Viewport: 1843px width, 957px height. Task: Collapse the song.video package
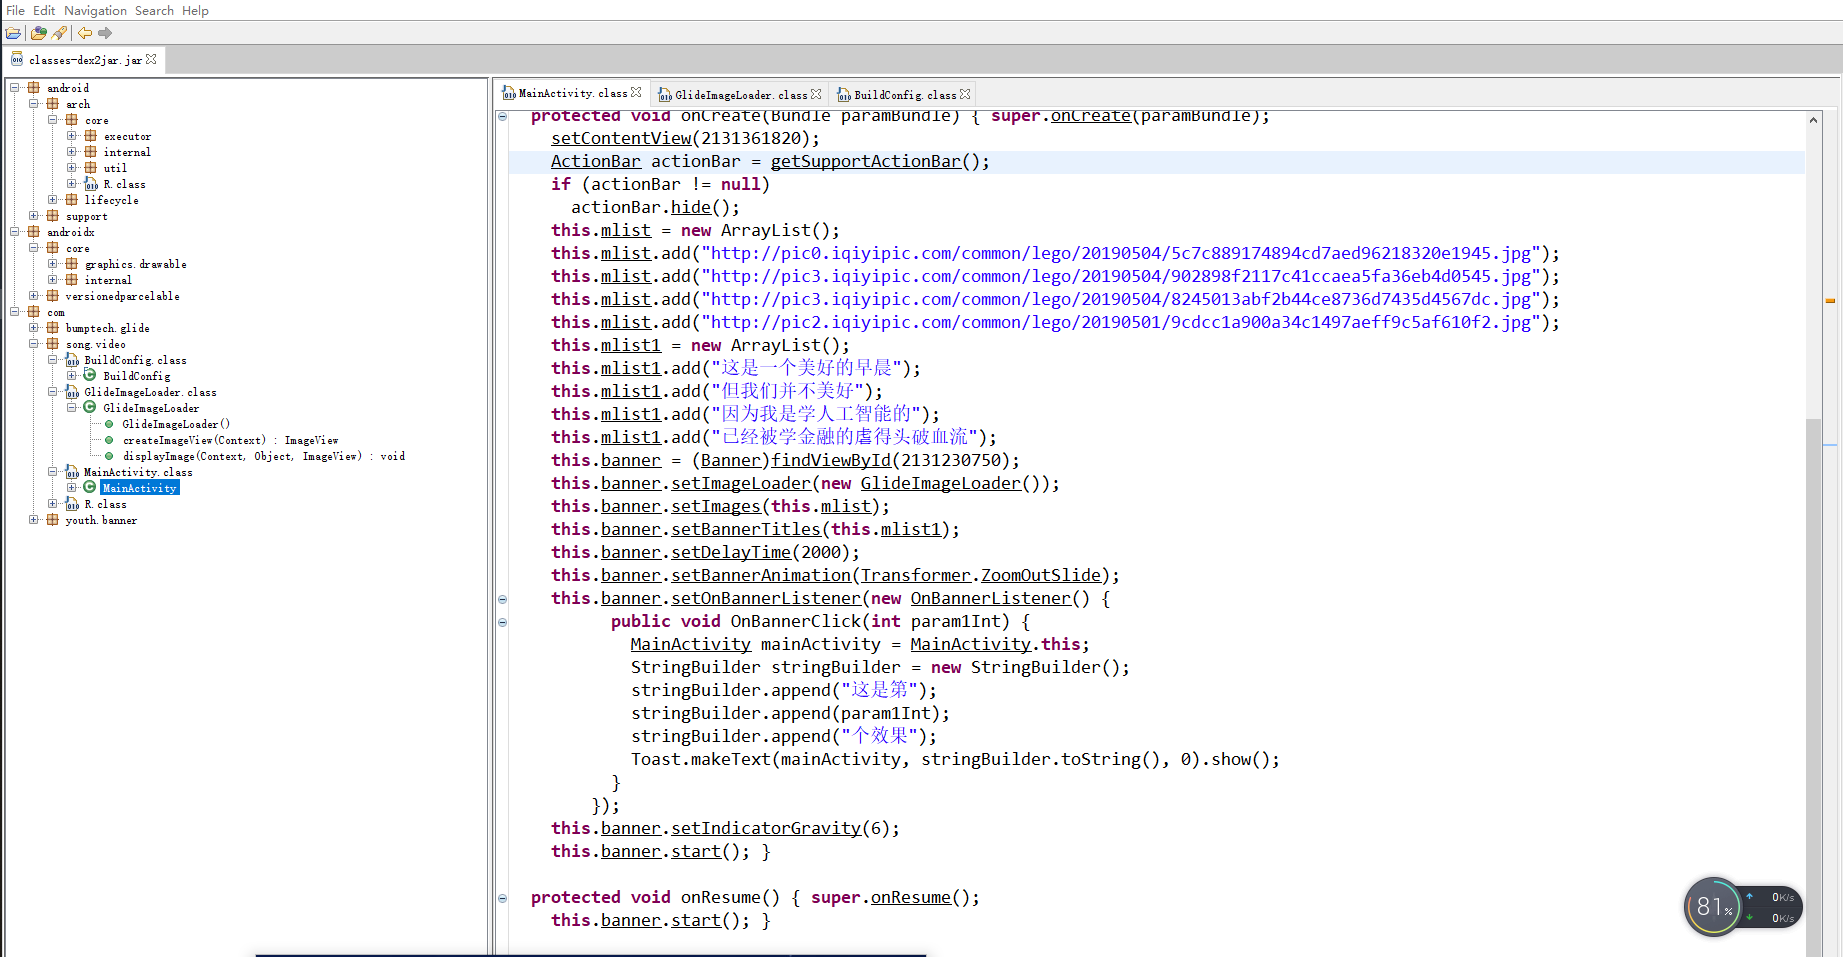pyautogui.click(x=34, y=344)
